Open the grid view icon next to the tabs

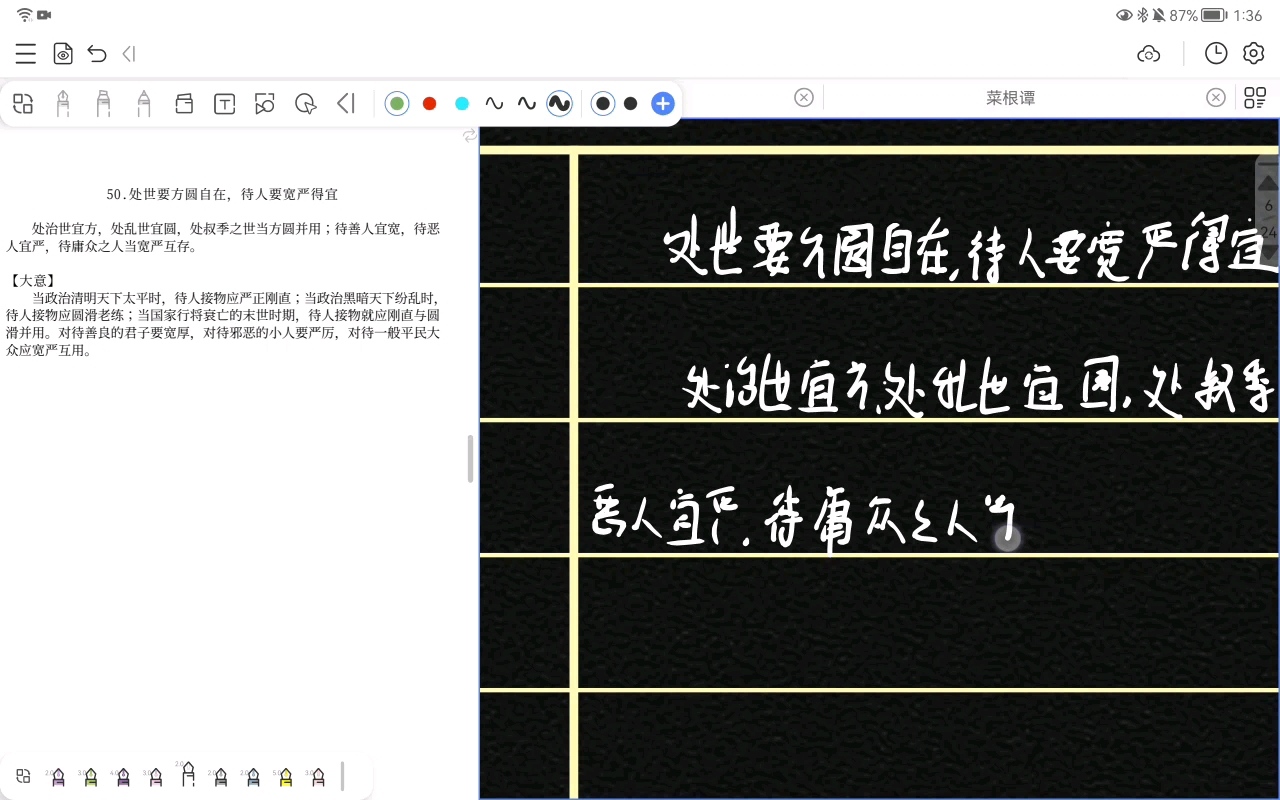(x=1254, y=97)
